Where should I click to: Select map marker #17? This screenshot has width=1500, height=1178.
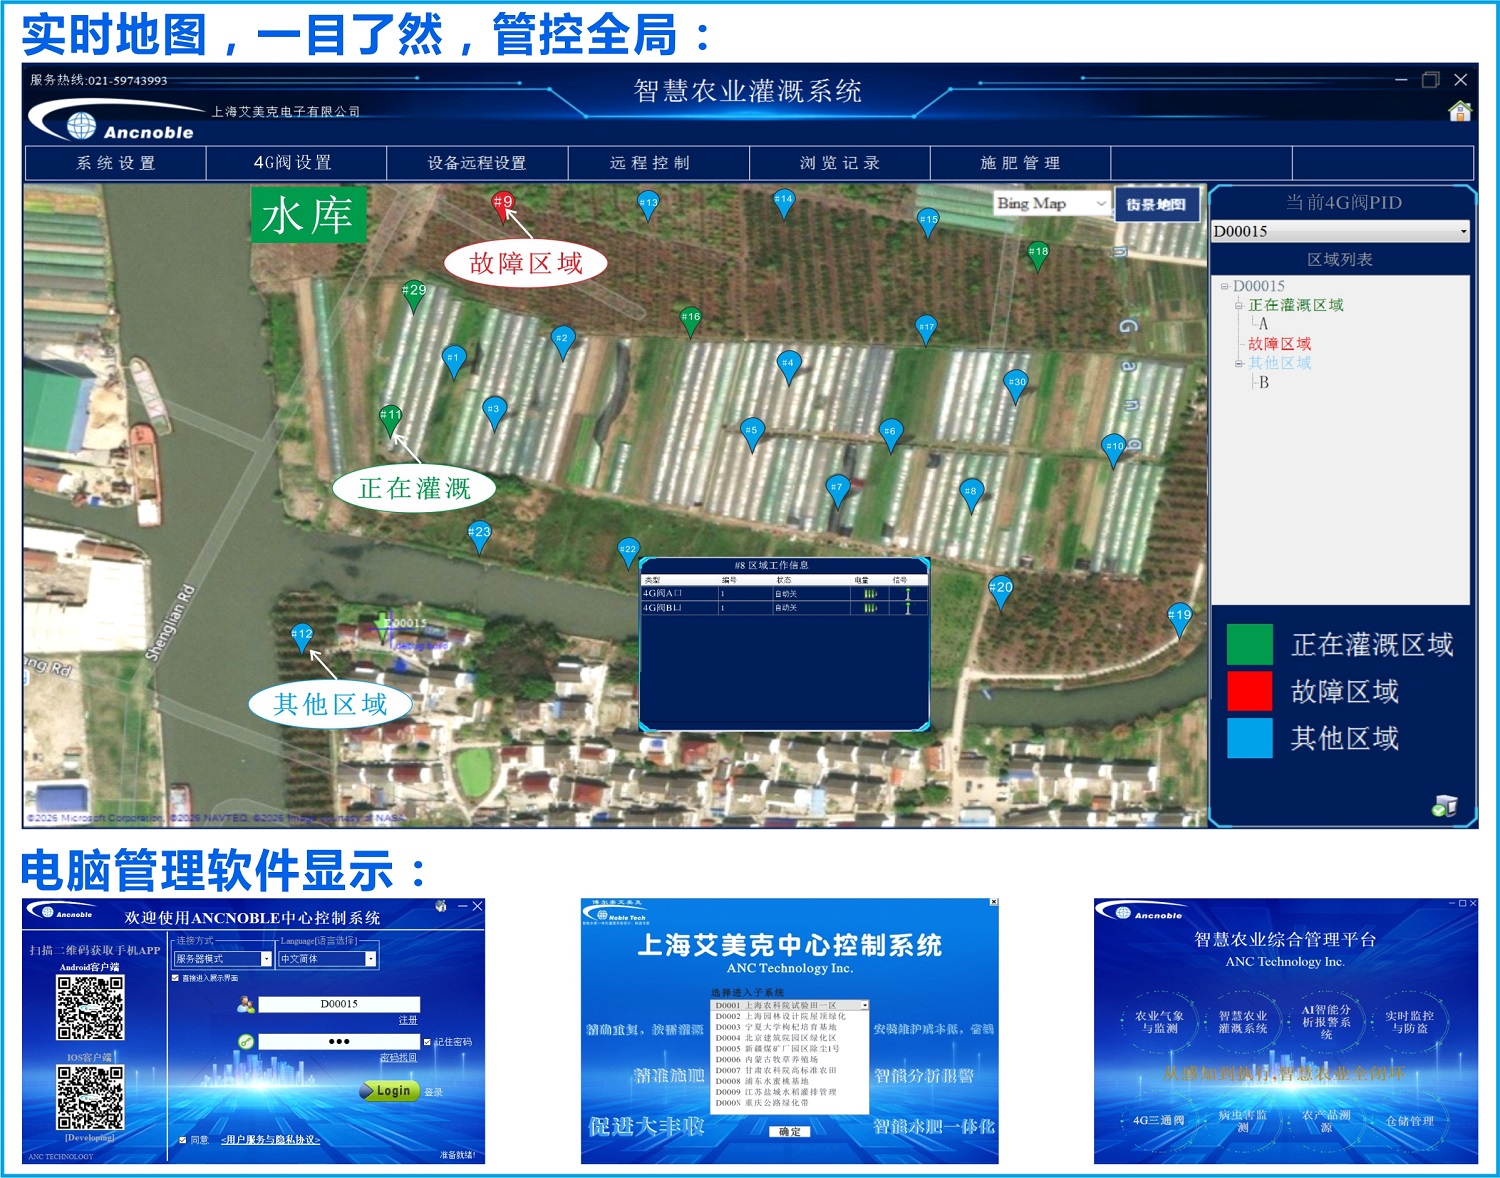pos(927,331)
